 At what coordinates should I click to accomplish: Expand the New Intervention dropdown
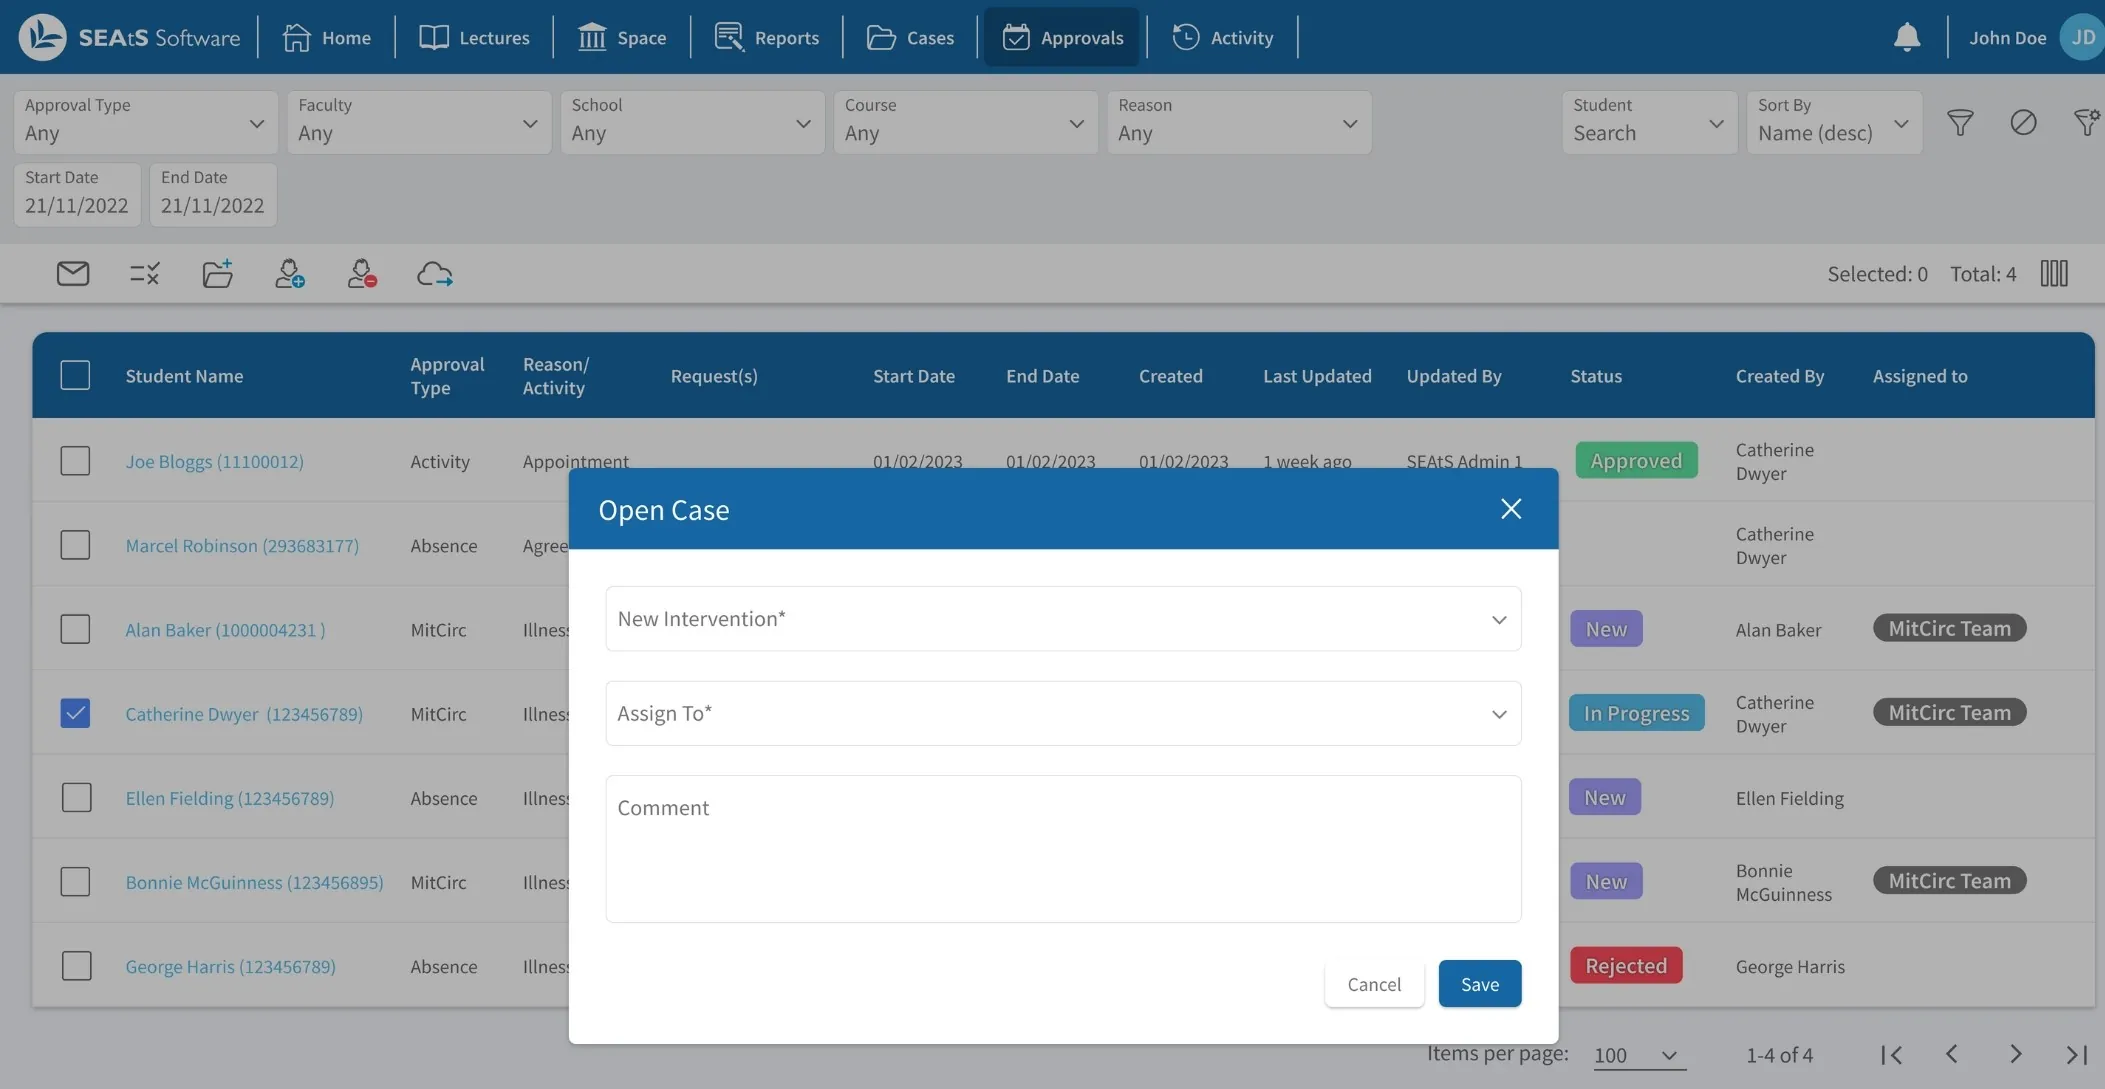[x=1498, y=618]
